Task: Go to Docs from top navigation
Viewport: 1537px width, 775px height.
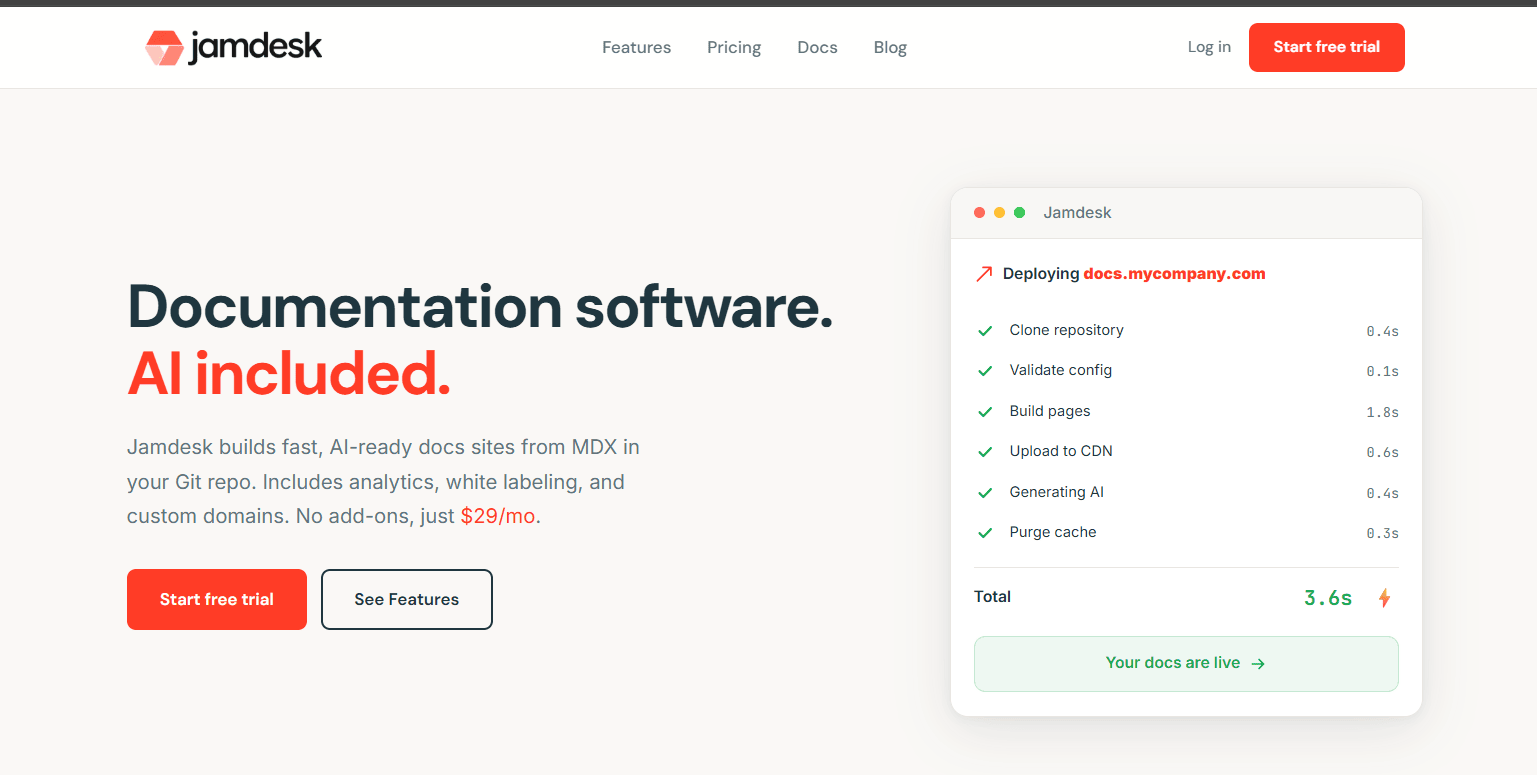Action: (x=817, y=48)
